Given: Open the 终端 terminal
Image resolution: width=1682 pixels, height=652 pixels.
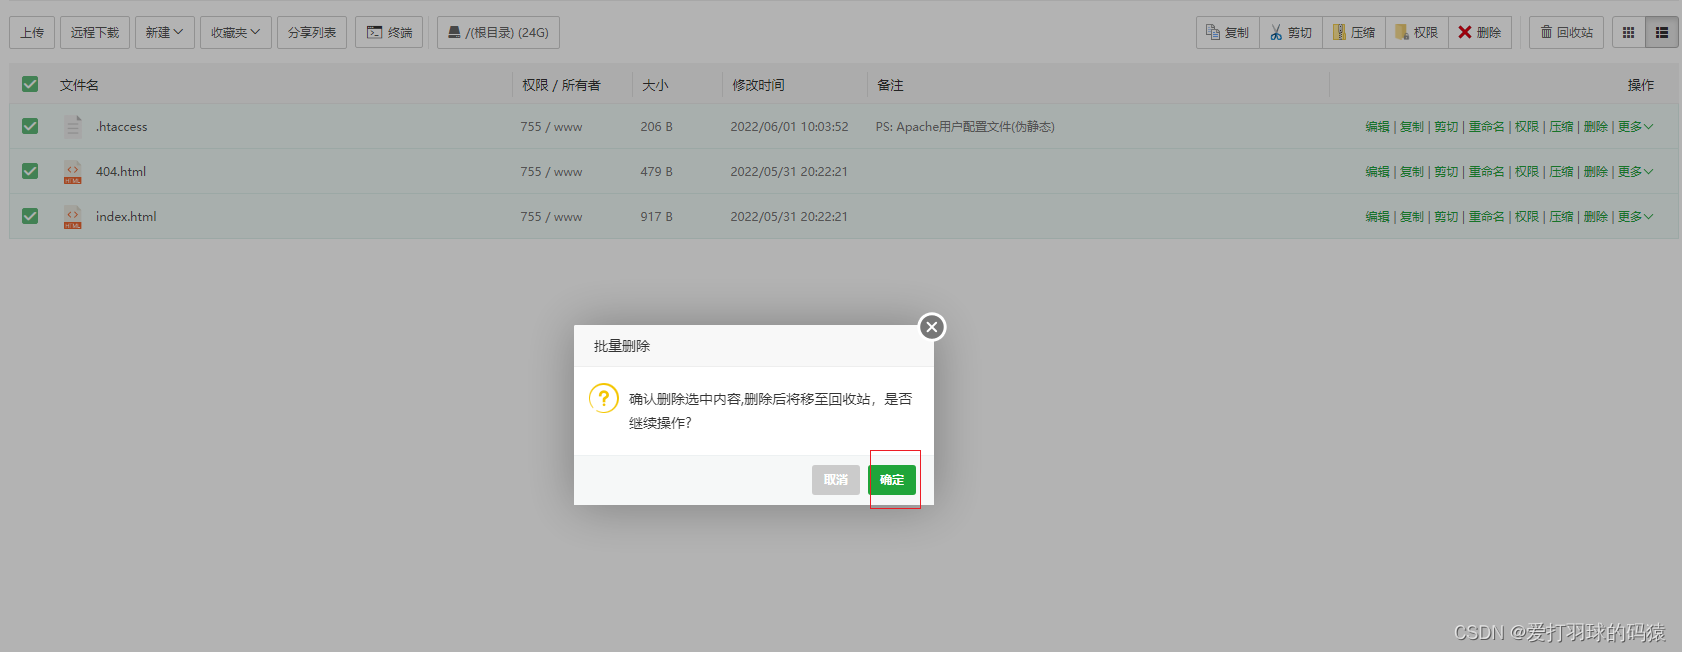Looking at the screenshot, I should tap(389, 32).
